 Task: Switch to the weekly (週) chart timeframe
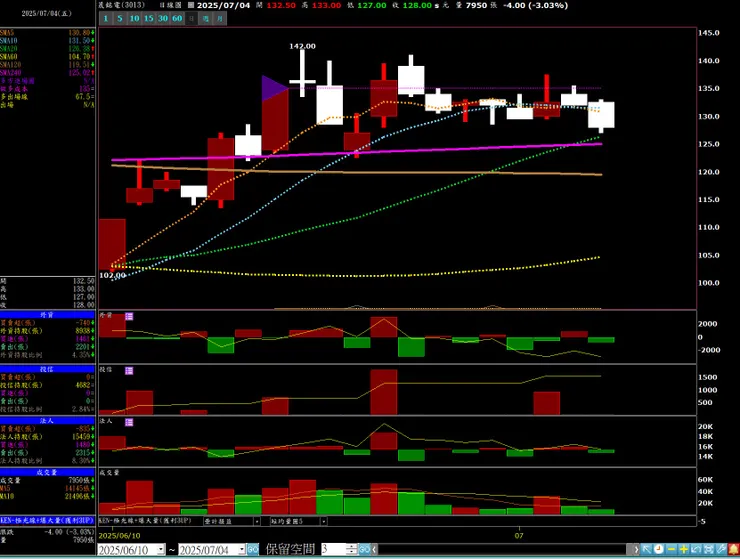tap(206, 18)
